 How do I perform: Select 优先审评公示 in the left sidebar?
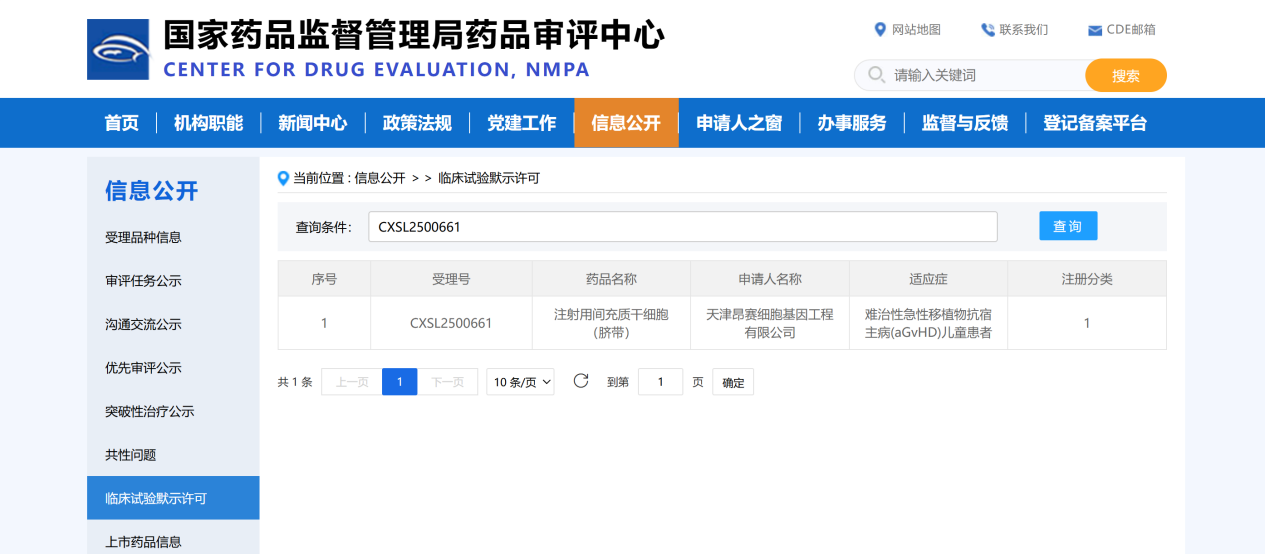point(143,368)
